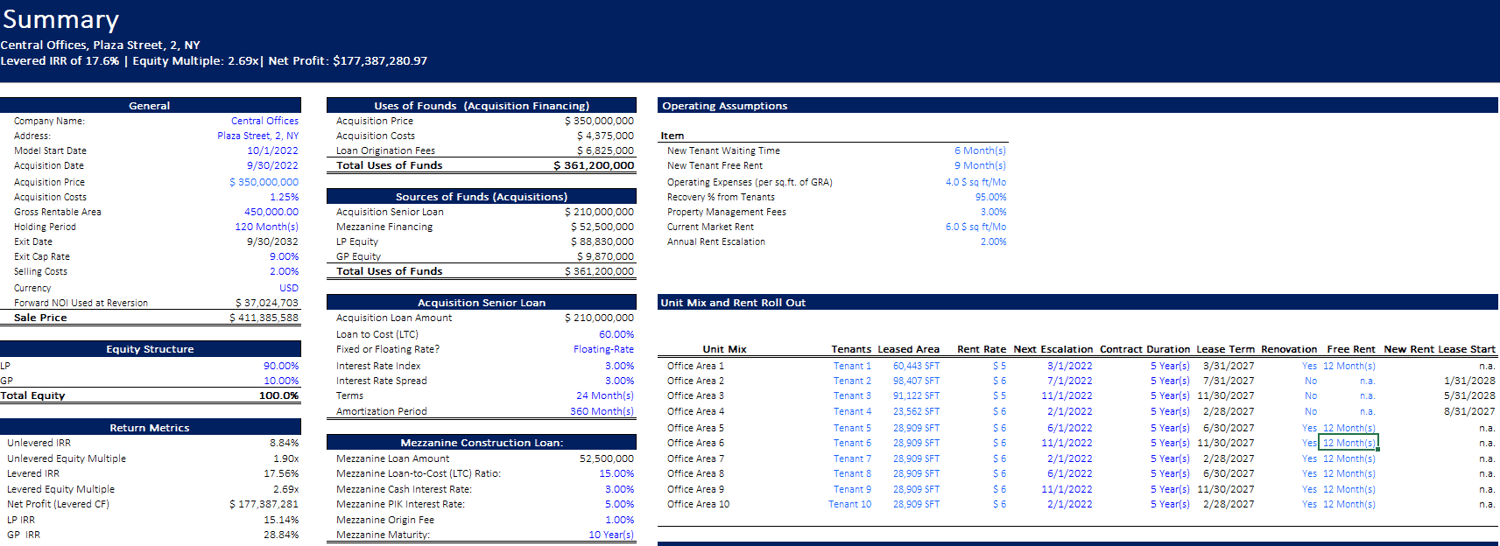Click the senior loan Terms value 24 Month(s)
1500x546 pixels.
[x=605, y=396]
